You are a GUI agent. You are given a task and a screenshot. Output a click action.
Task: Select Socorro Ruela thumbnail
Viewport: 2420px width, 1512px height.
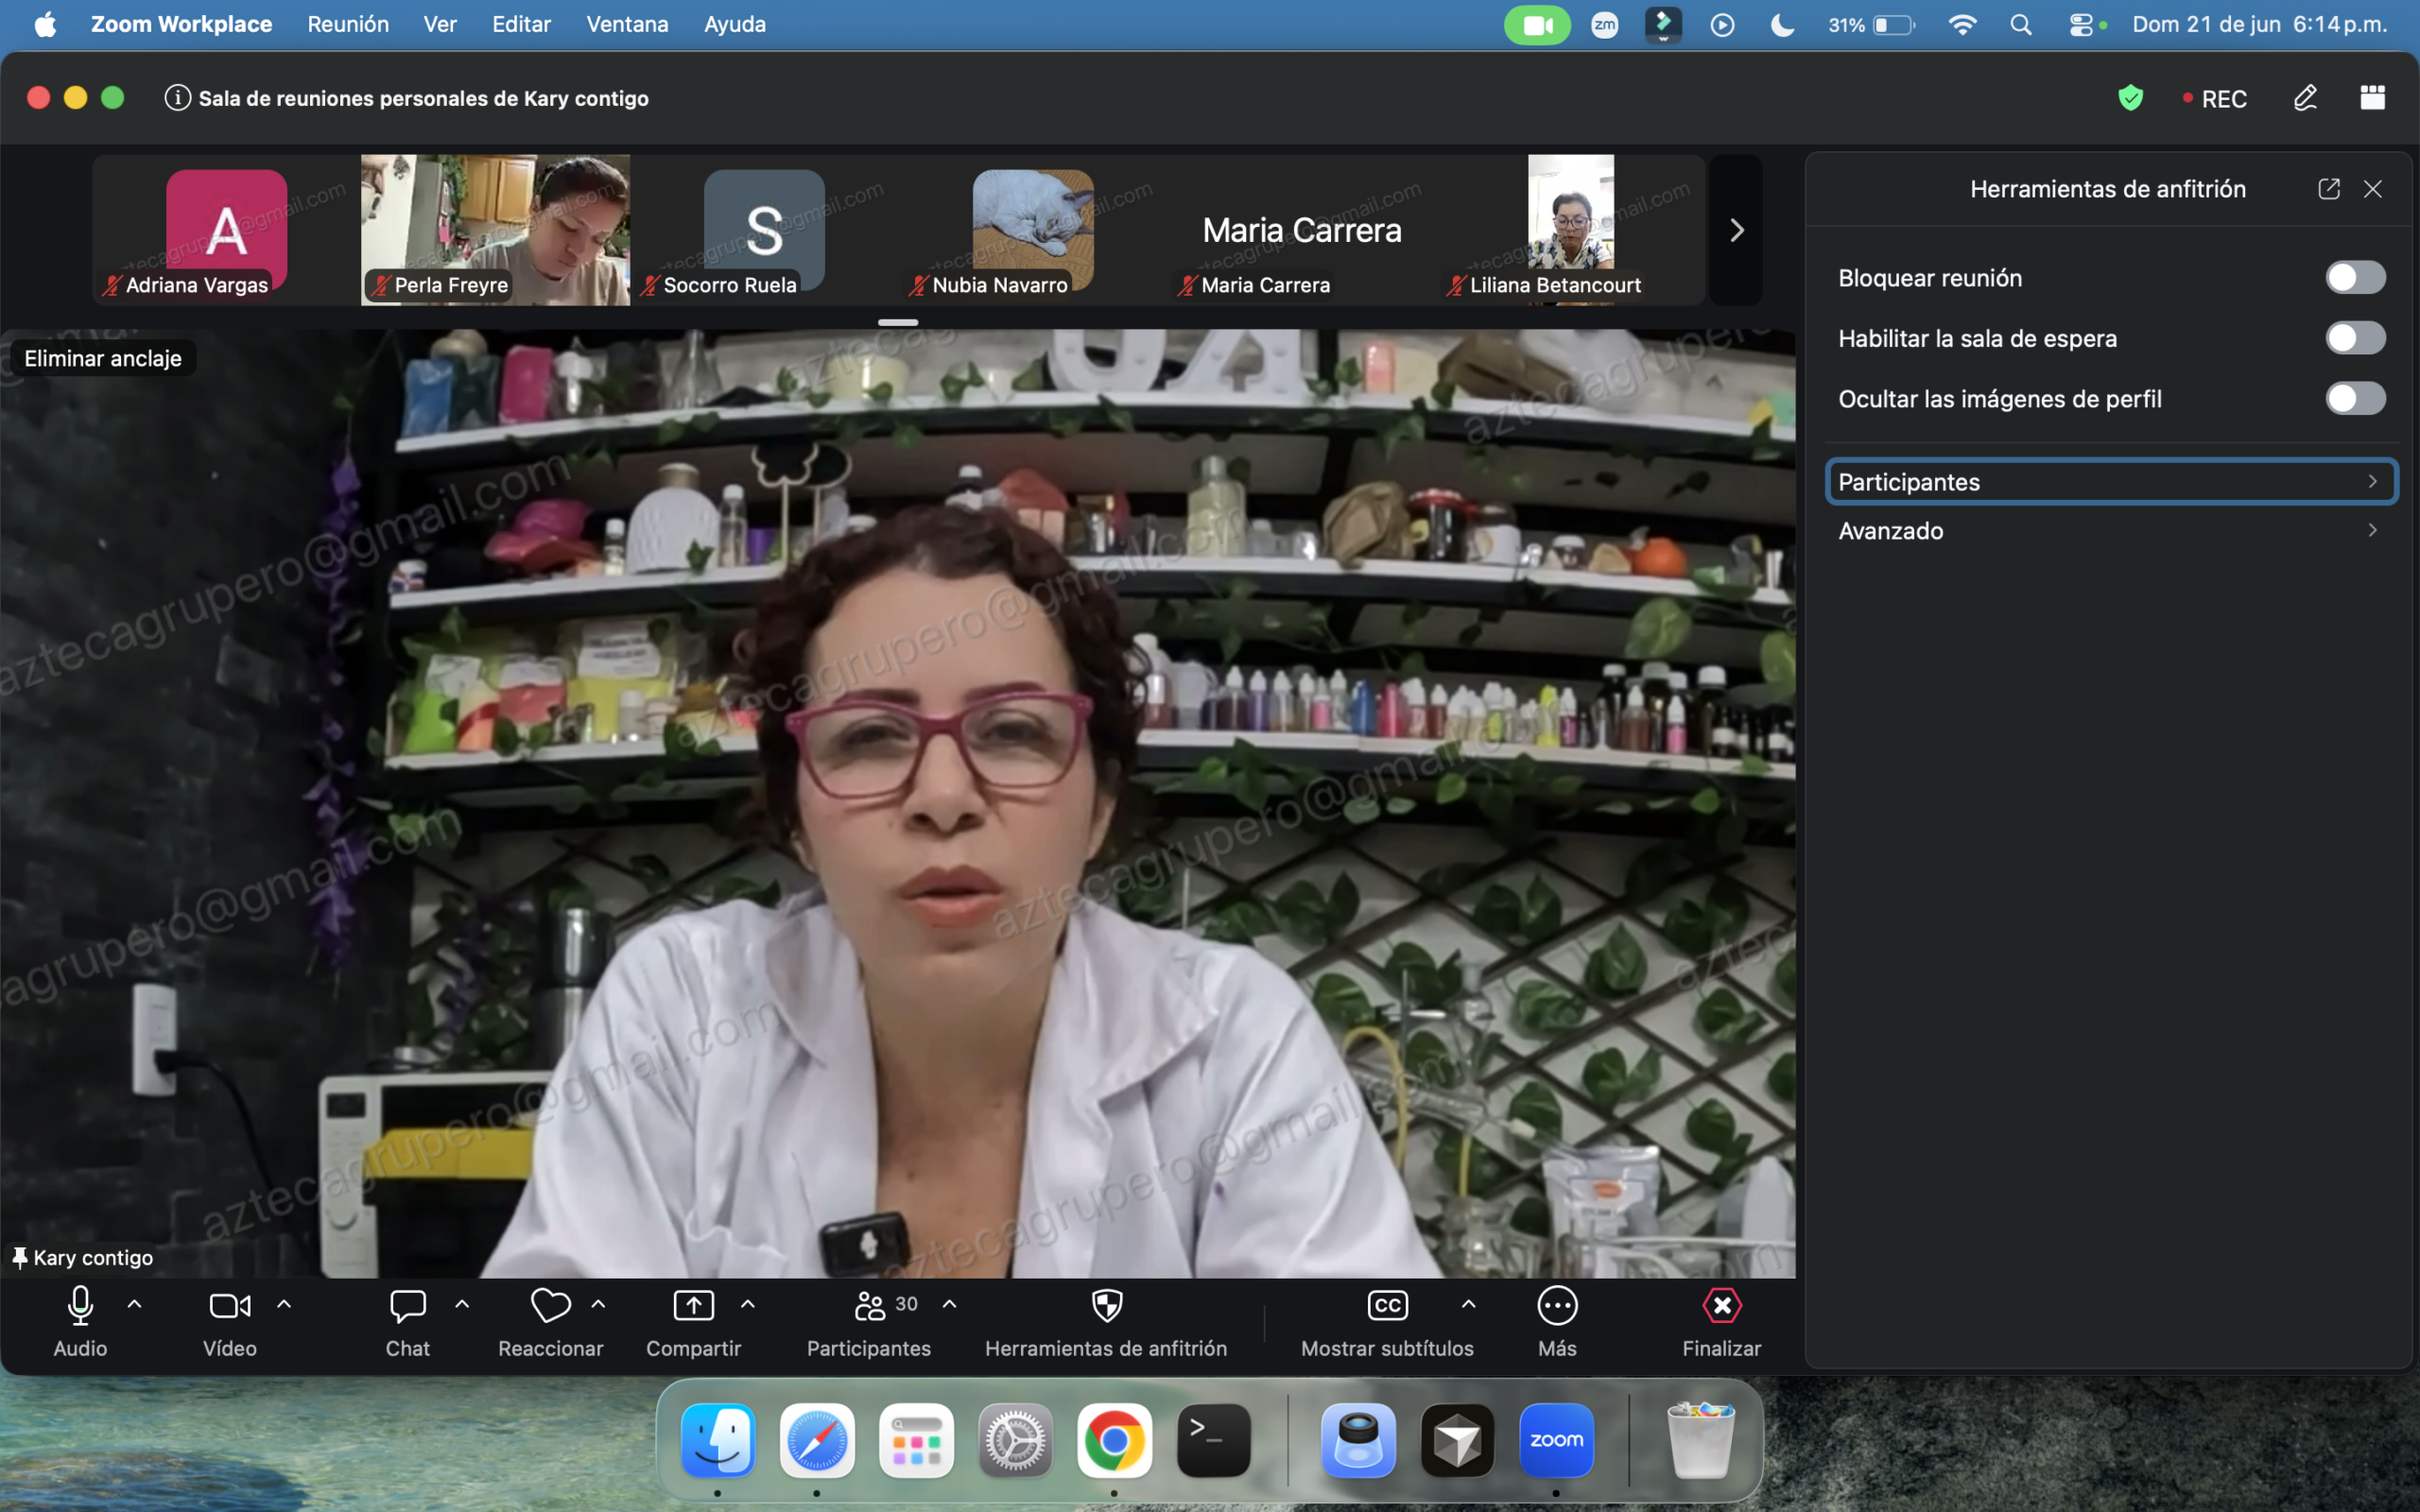pyautogui.click(x=764, y=230)
